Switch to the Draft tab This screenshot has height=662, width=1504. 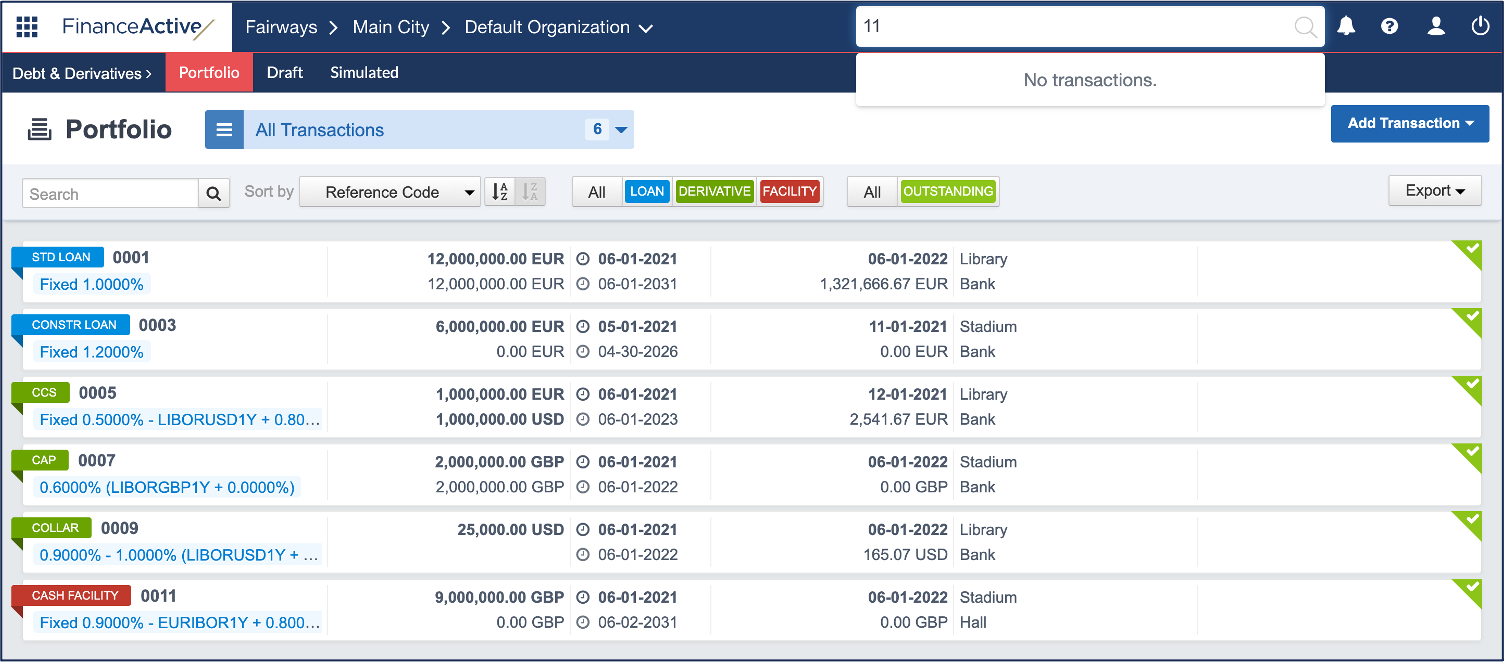click(x=285, y=73)
